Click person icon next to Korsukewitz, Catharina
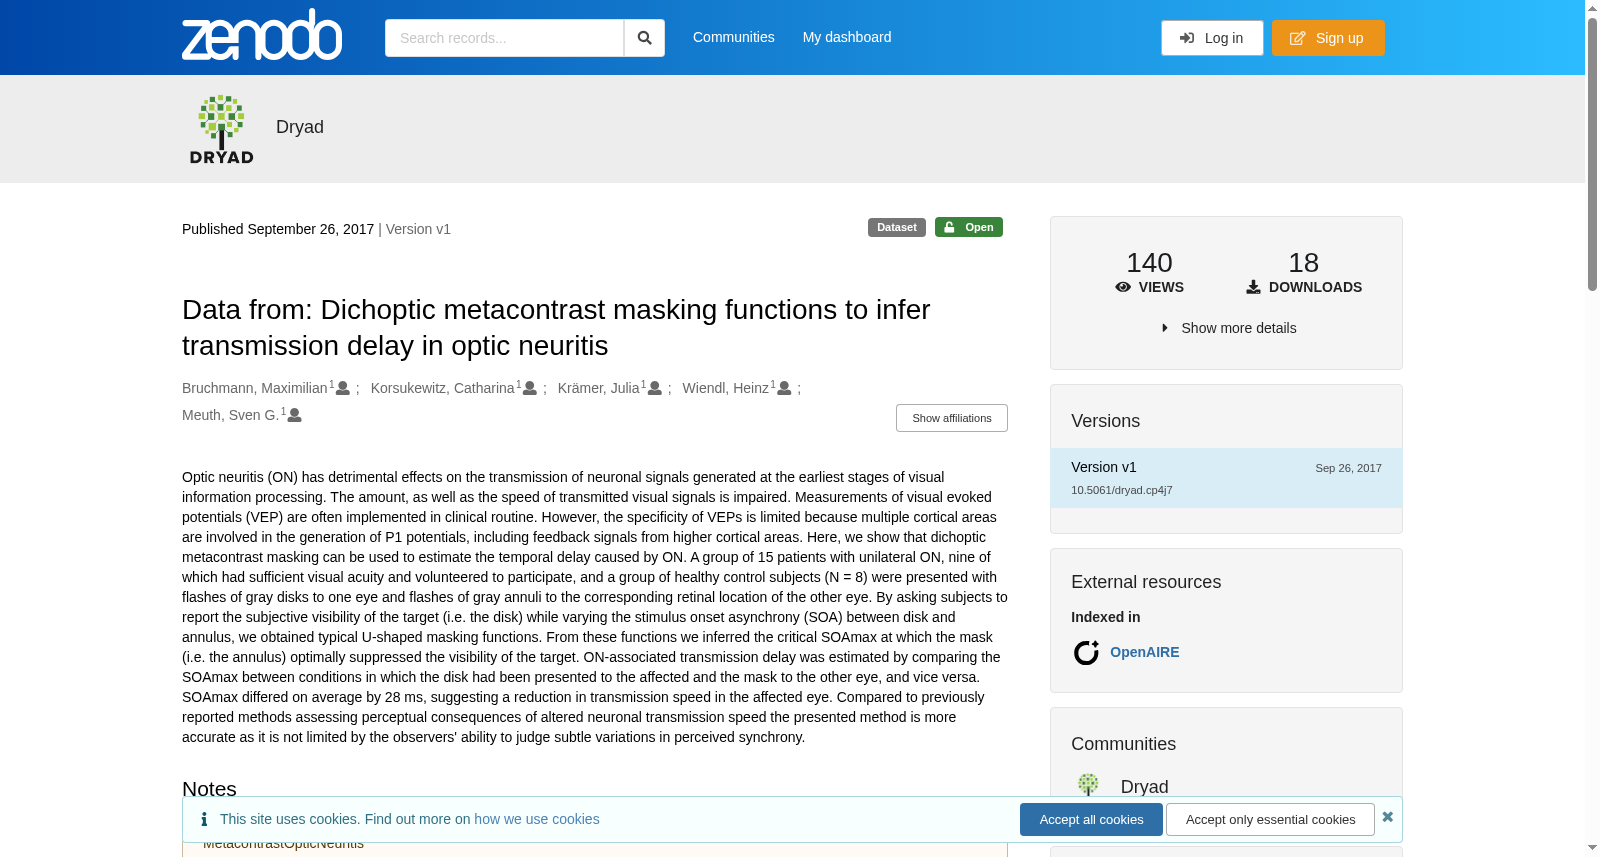 pos(530,388)
